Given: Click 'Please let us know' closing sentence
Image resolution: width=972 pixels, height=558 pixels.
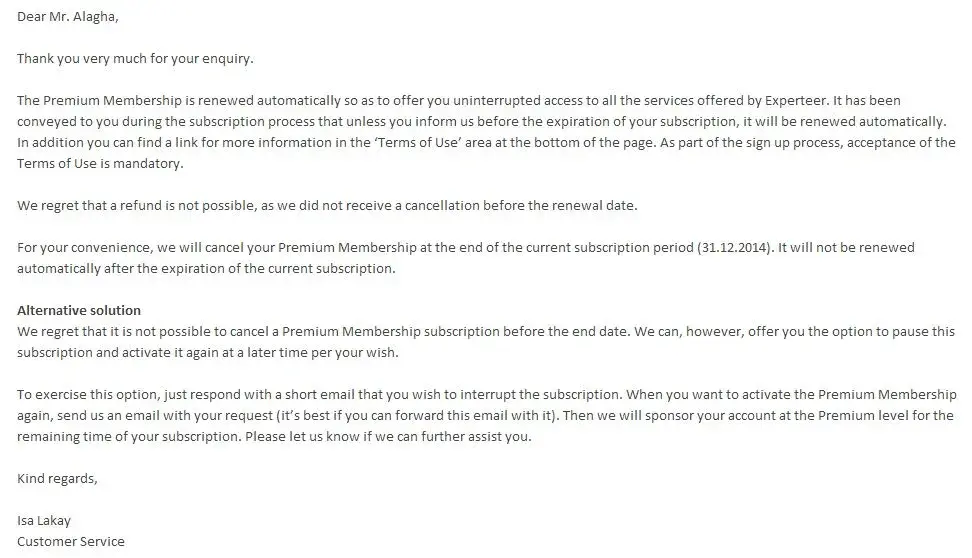Looking at the screenshot, I should coord(426,436).
